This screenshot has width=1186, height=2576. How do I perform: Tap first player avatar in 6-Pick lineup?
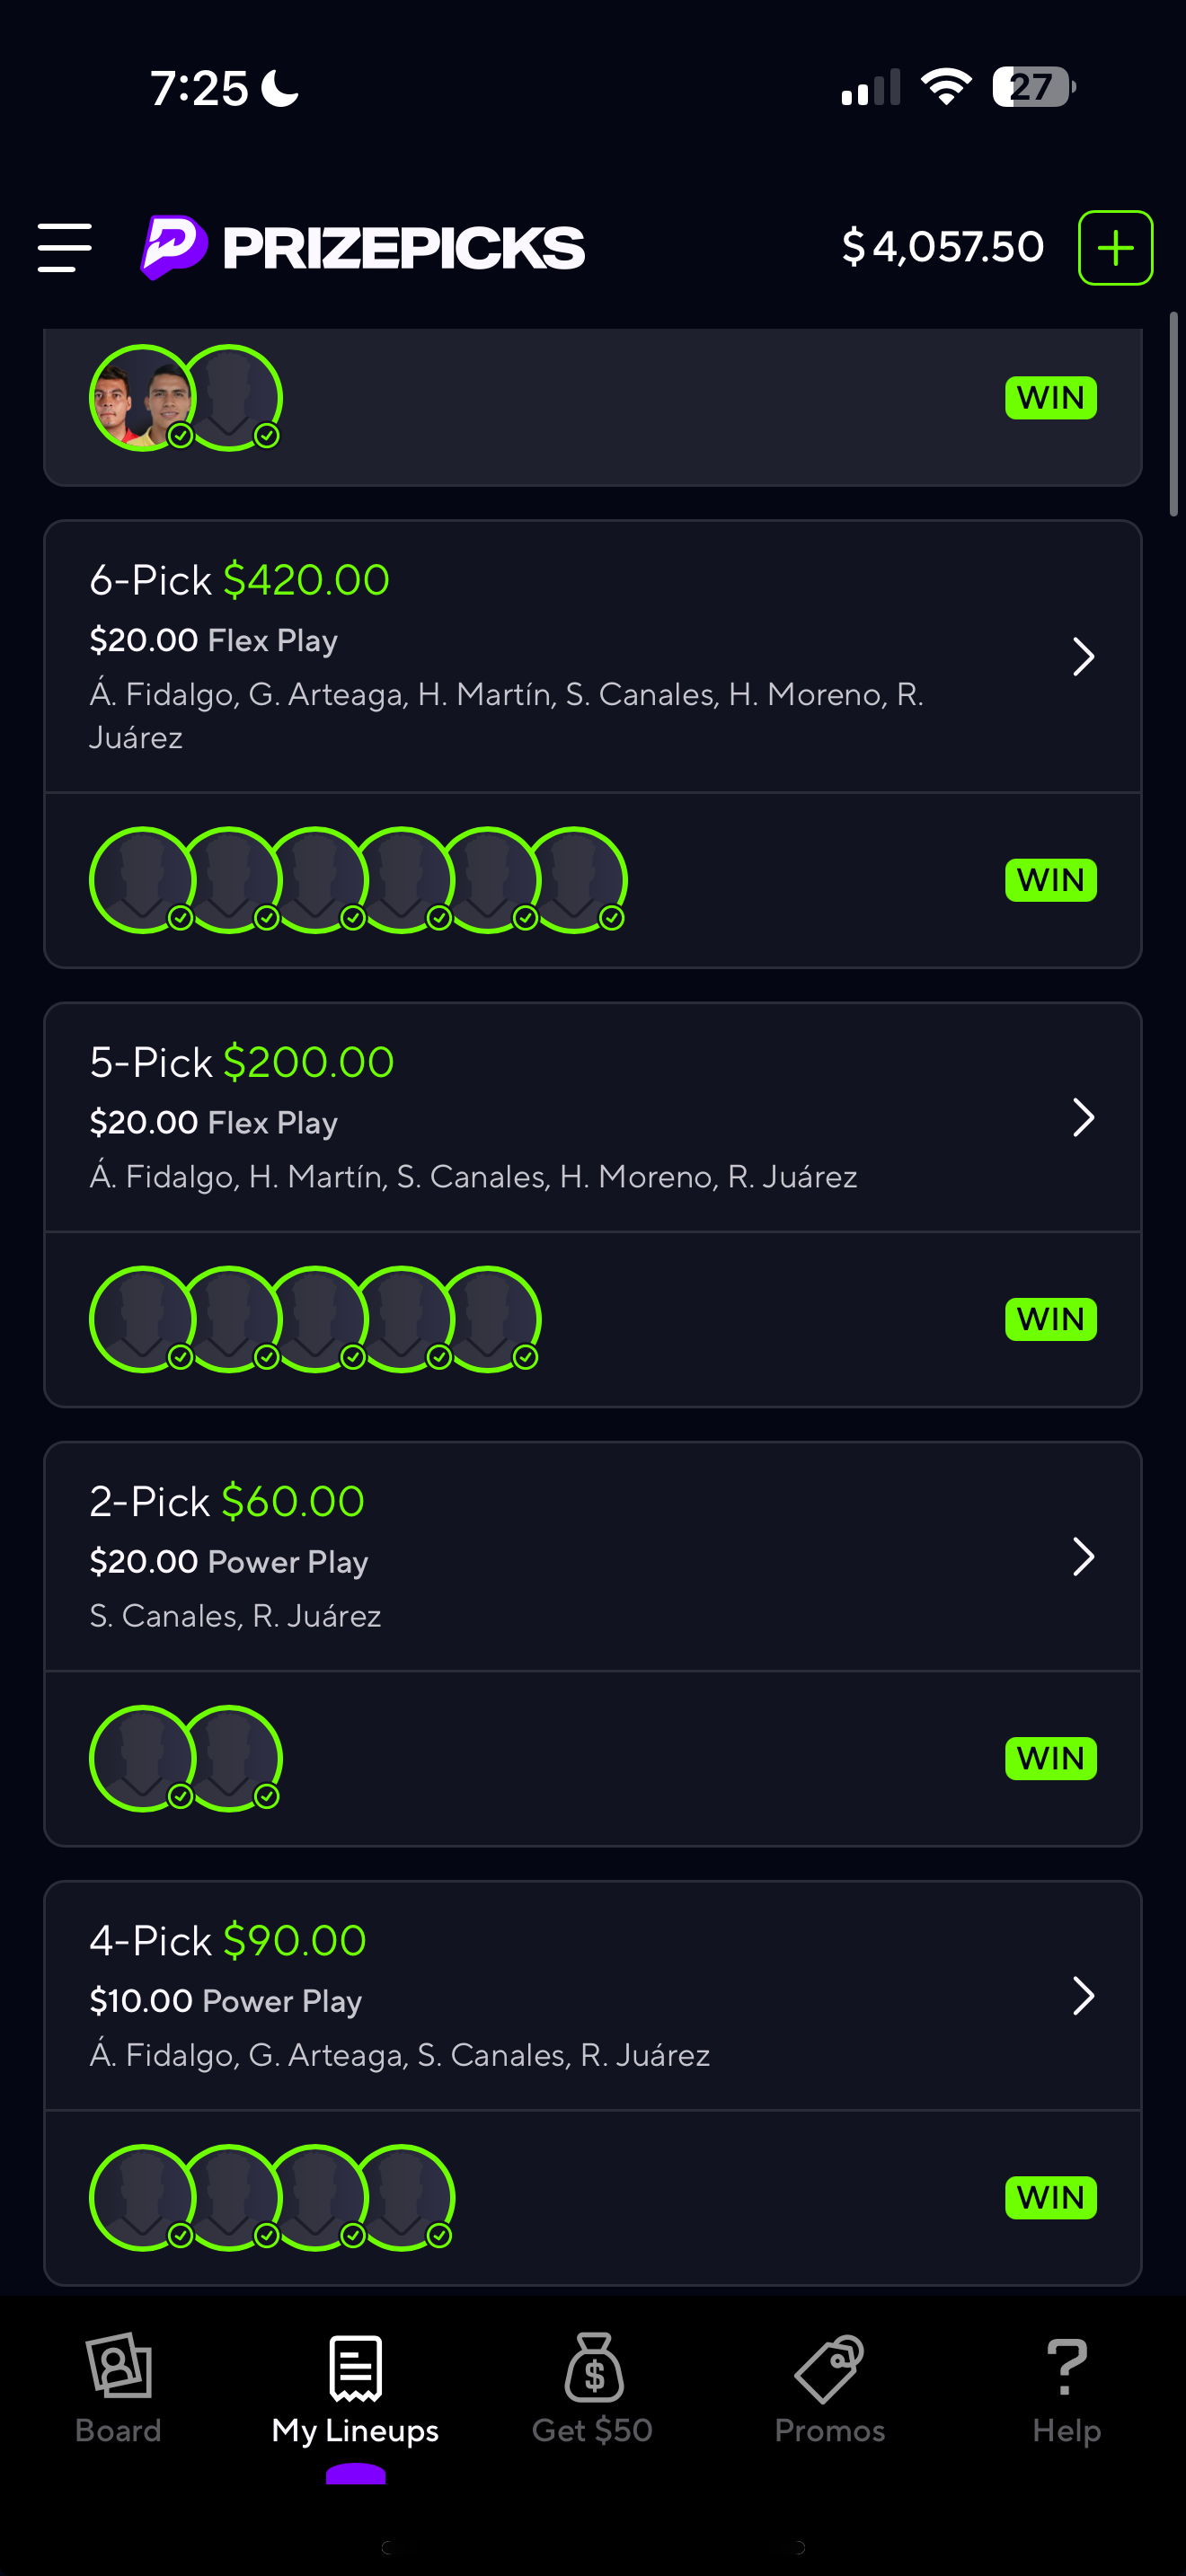(142, 880)
